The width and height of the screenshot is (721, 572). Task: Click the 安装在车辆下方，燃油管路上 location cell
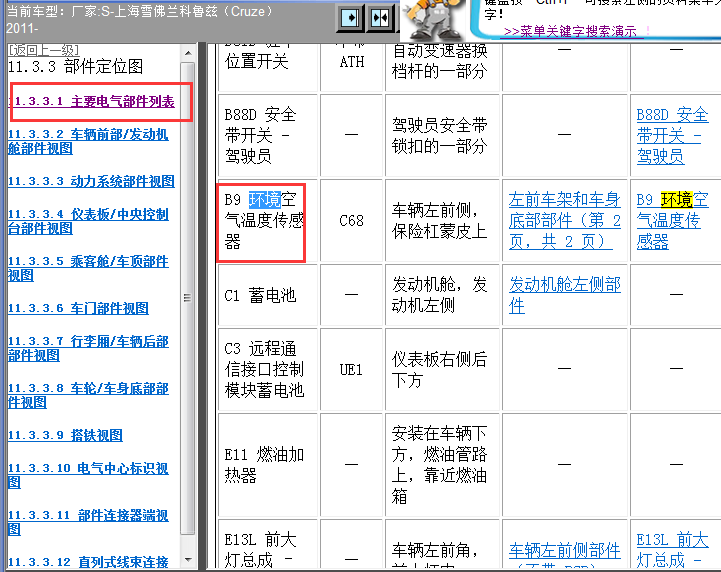(443, 465)
